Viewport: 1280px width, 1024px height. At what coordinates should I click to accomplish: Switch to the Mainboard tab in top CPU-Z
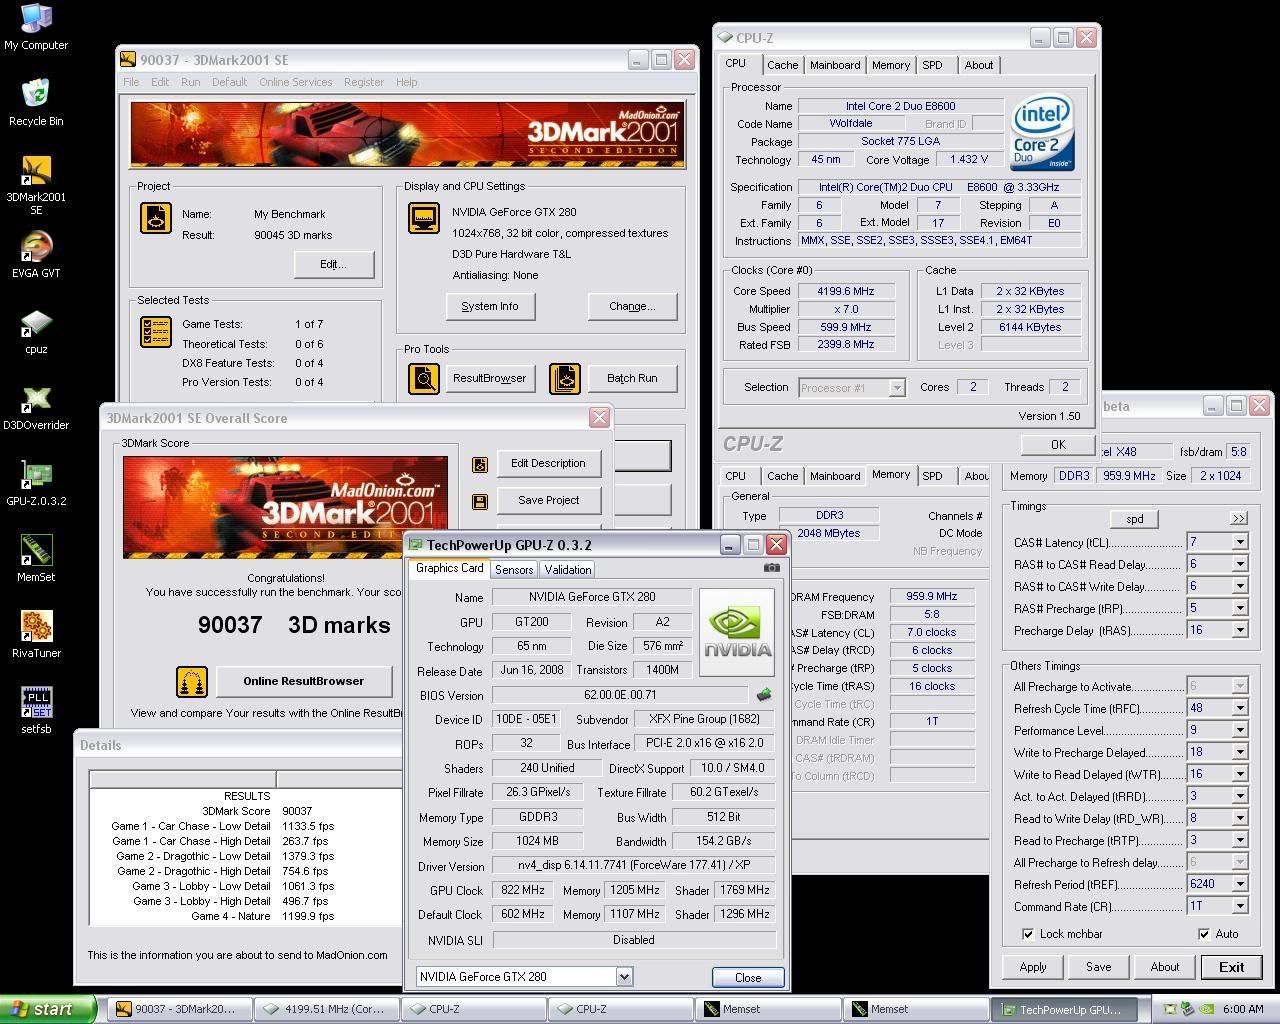point(835,65)
